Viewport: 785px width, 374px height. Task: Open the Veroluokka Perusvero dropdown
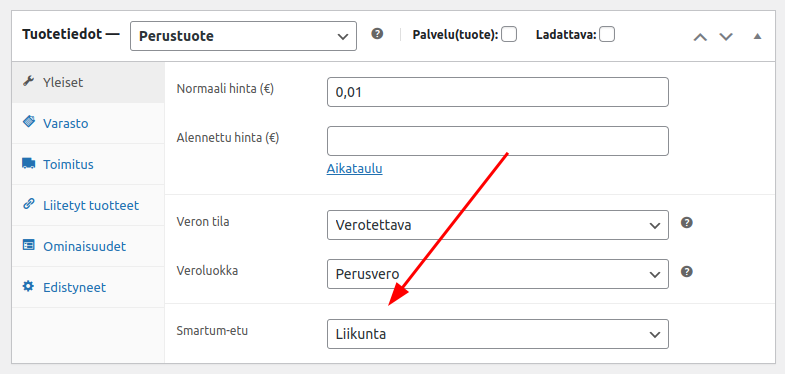pyautogui.click(x=498, y=274)
